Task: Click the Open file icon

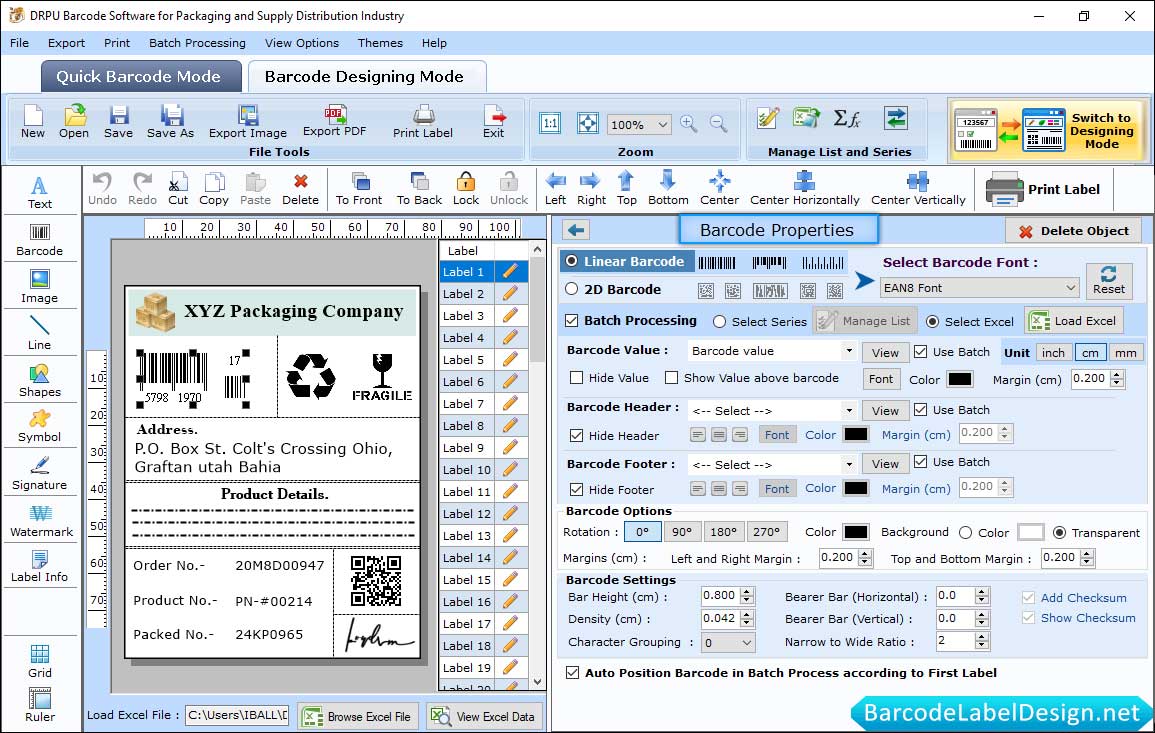Action: [x=74, y=122]
